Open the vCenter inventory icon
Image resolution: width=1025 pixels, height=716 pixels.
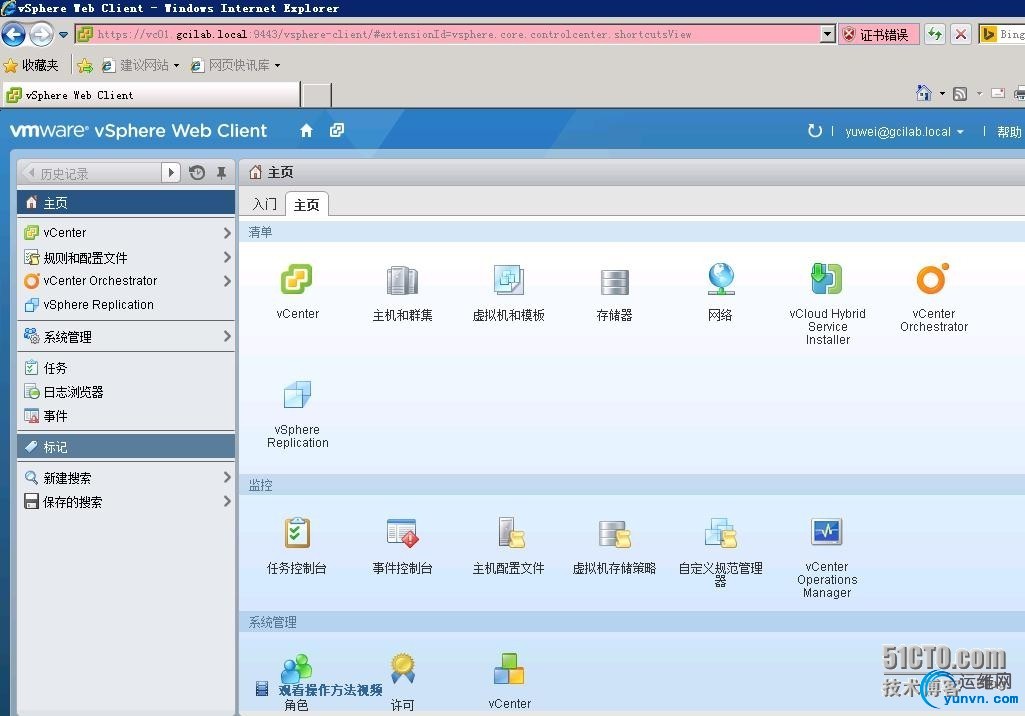(x=297, y=279)
